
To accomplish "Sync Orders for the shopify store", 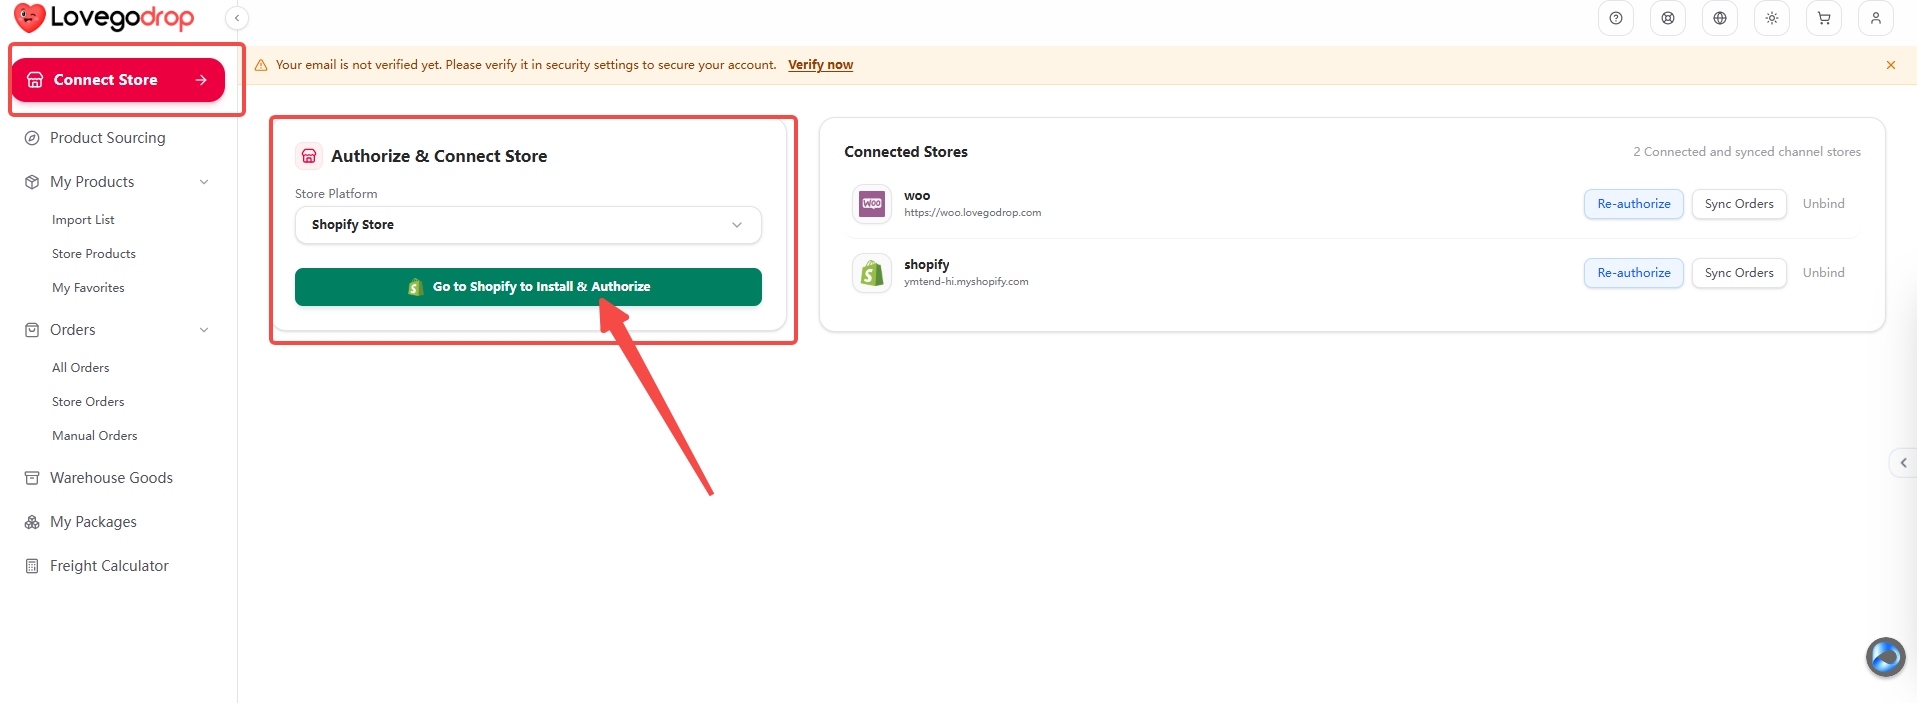I will (1739, 273).
